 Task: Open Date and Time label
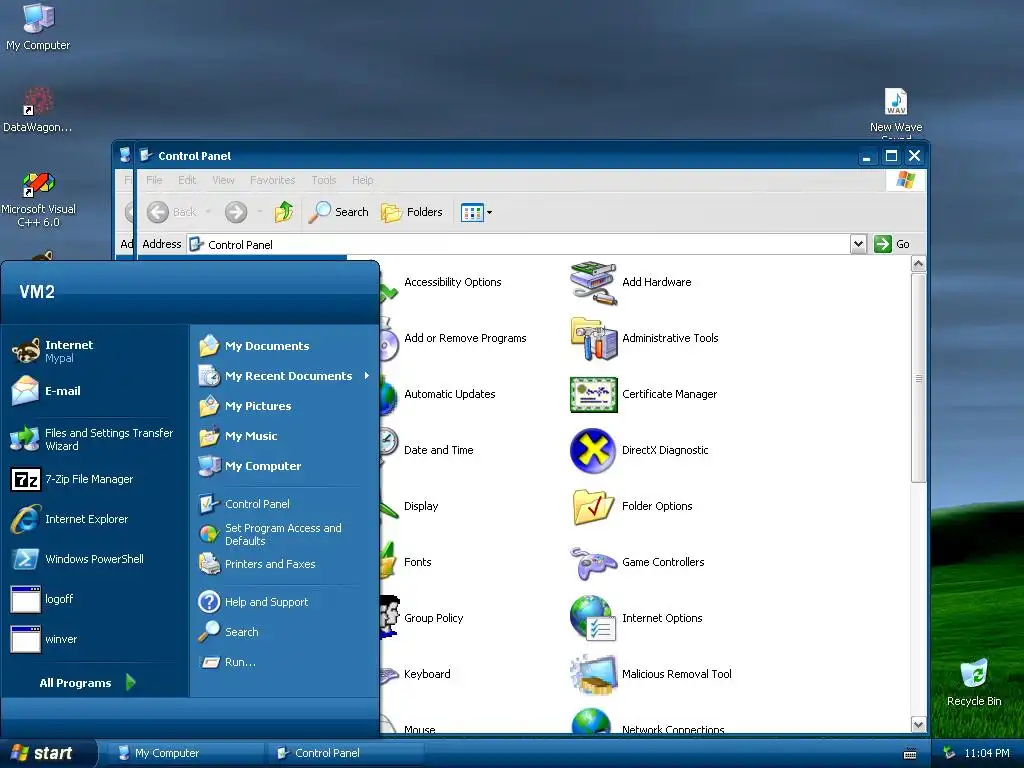pos(438,451)
